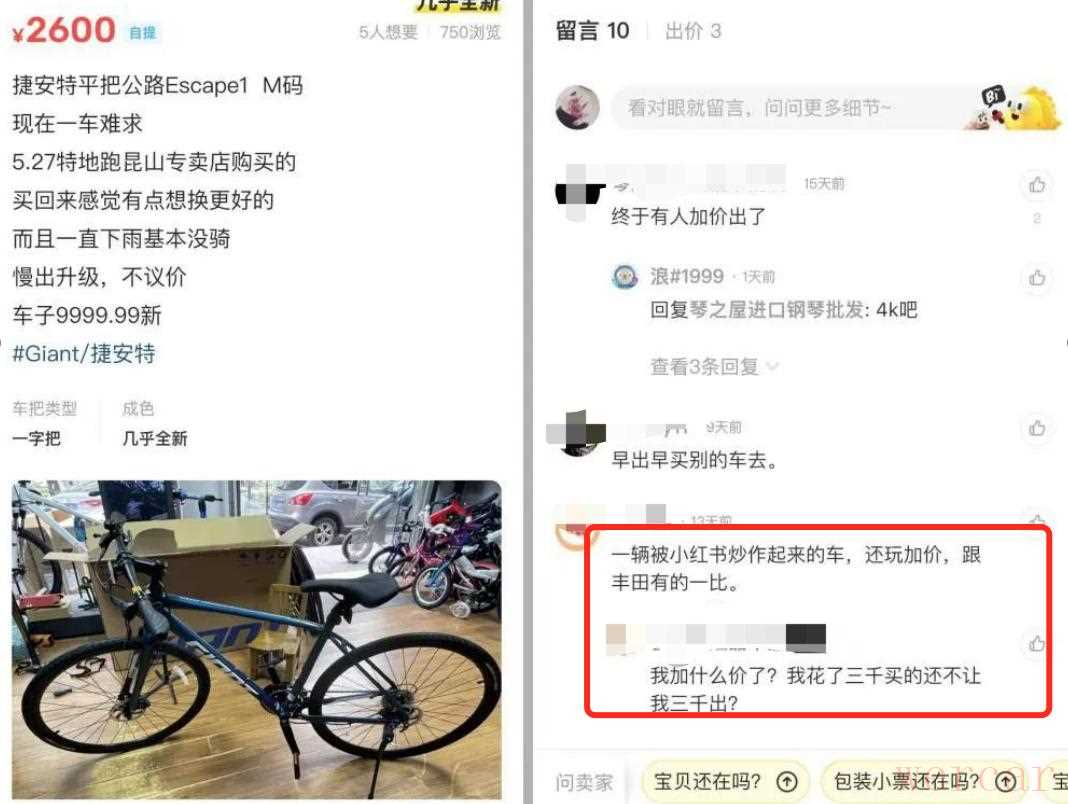Focus the 看对眼就留言 comment field

pyautogui.click(x=794, y=108)
